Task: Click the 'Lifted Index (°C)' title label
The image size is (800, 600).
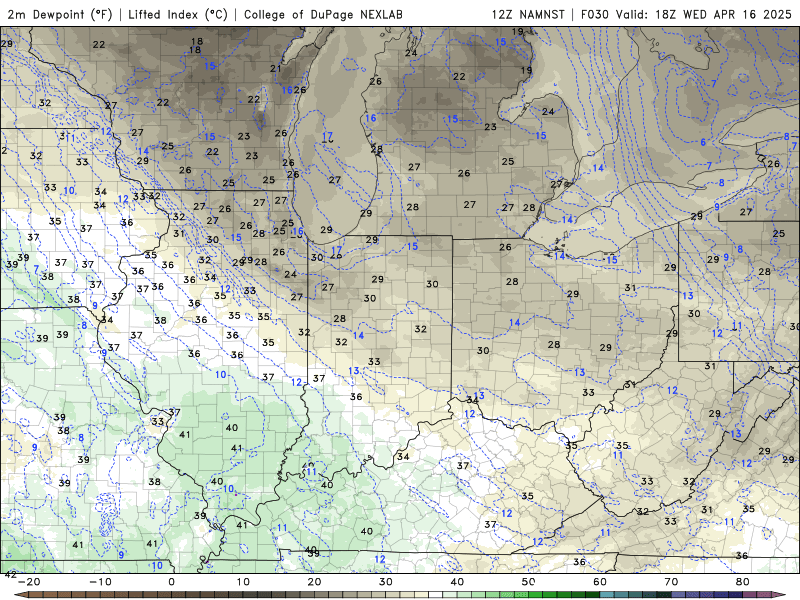Action: point(178,14)
